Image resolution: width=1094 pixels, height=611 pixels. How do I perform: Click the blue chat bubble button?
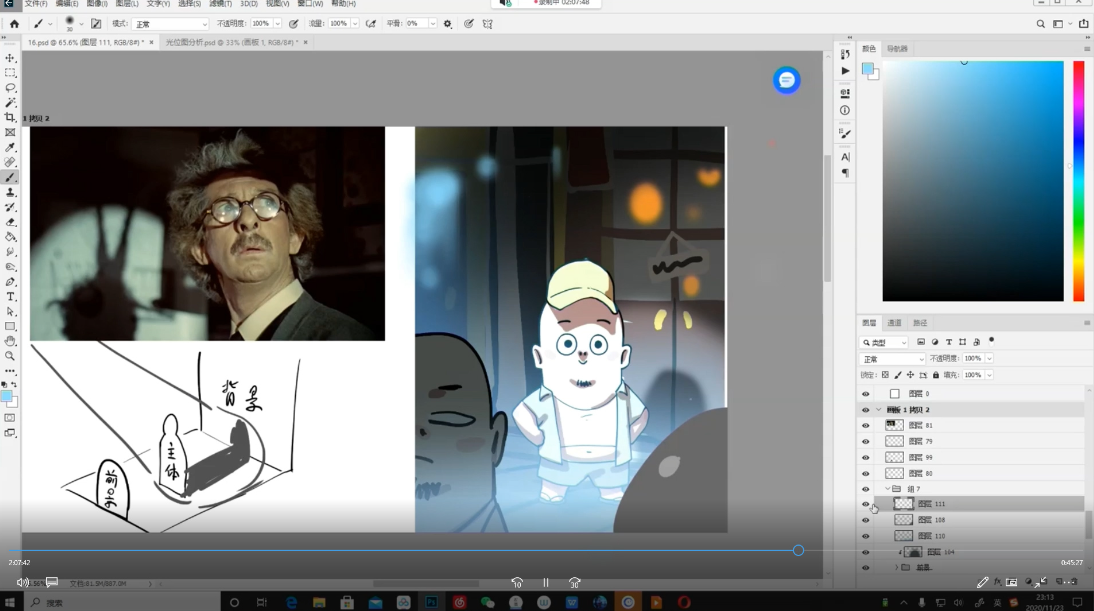click(x=786, y=80)
